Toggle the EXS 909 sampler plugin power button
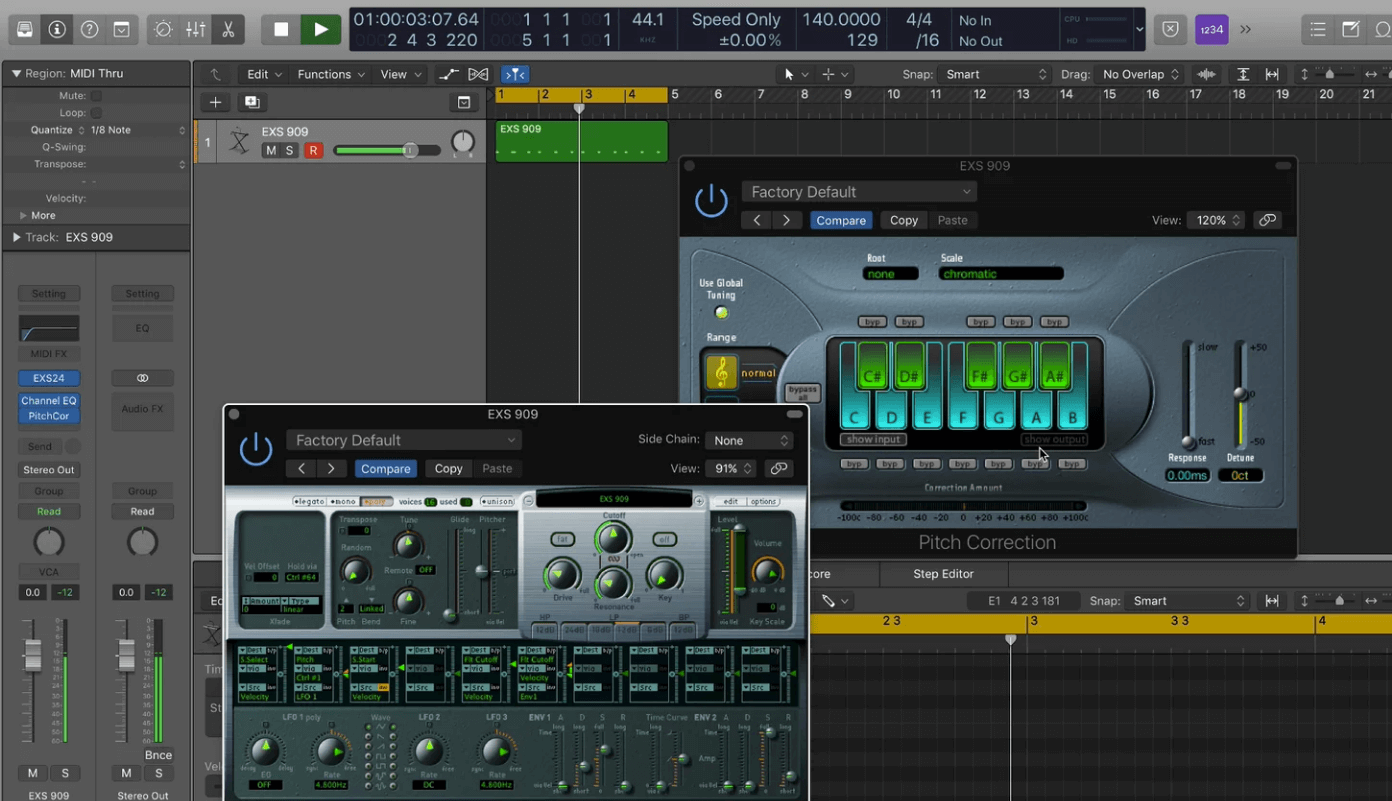Viewport: 1392px width, 801px height. (256, 449)
